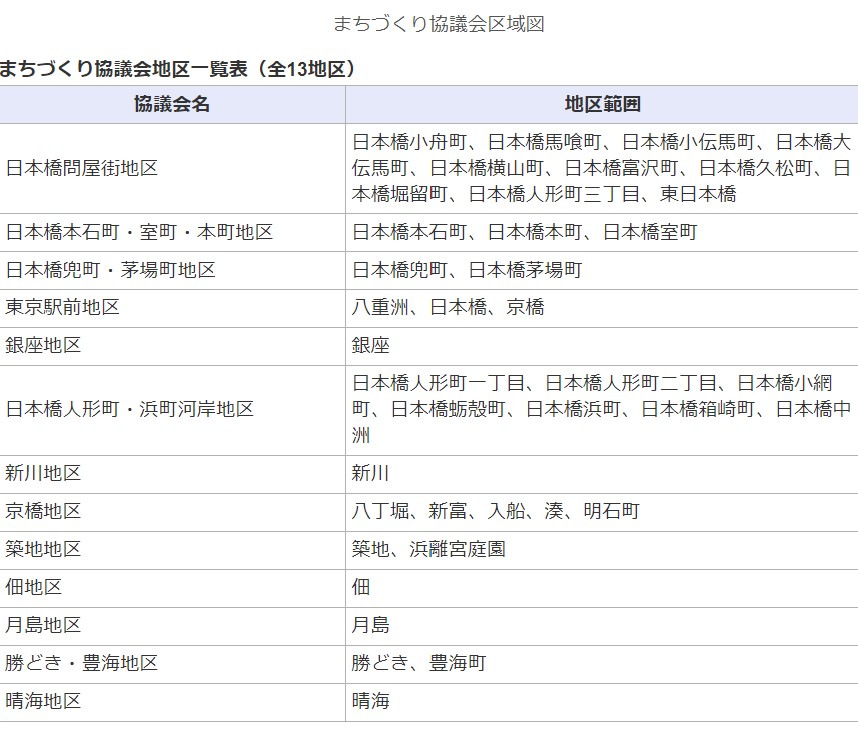The width and height of the screenshot is (858, 736).
Task: Click the まちづくり協議会地区一覧表 heading
Action: tap(178, 69)
